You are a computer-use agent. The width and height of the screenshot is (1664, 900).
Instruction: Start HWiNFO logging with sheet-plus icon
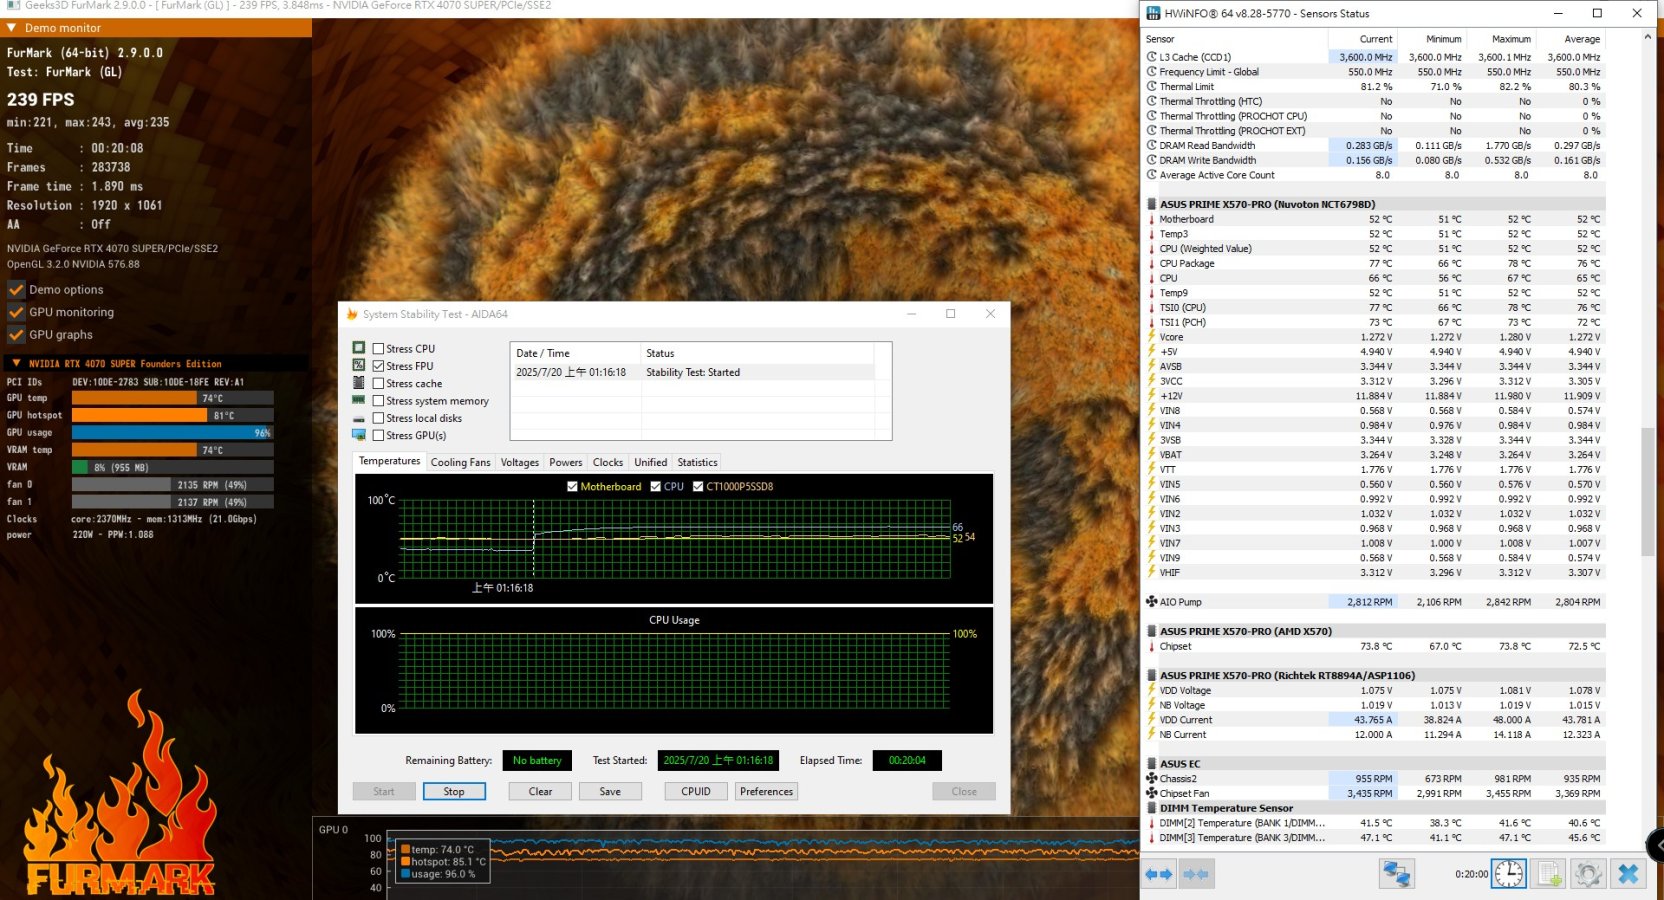click(x=1549, y=874)
